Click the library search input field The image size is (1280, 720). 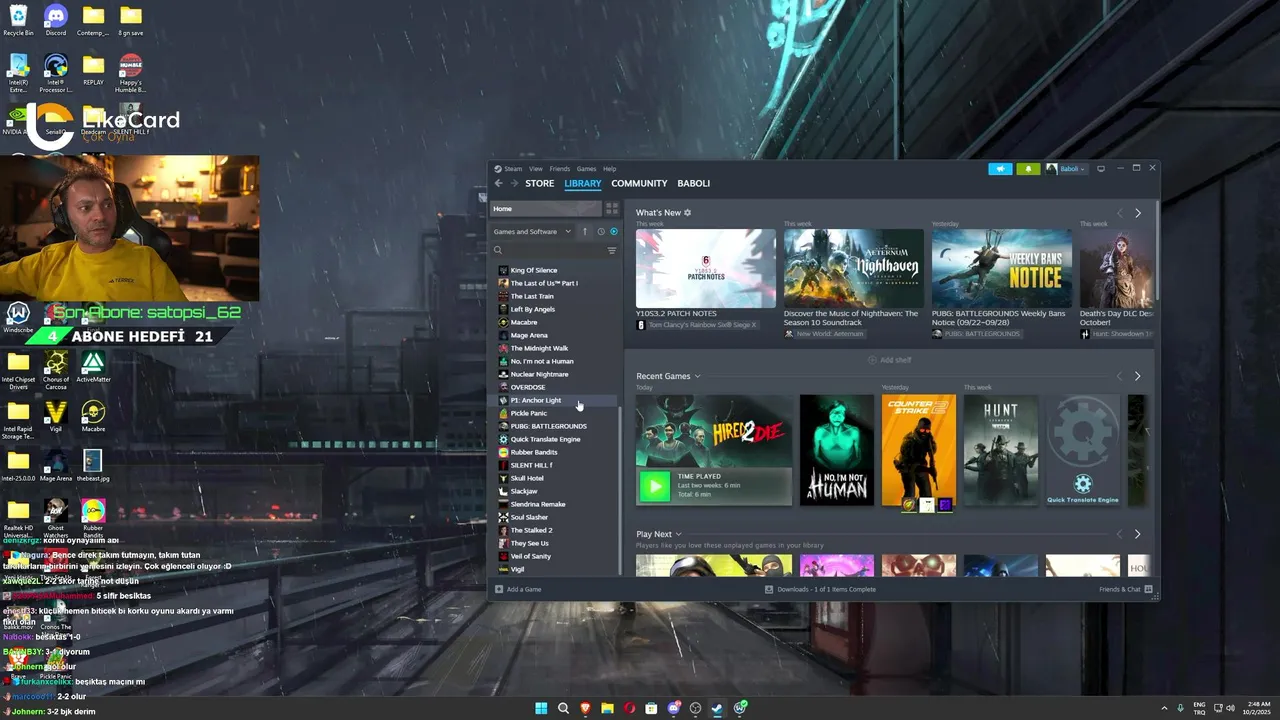point(555,251)
